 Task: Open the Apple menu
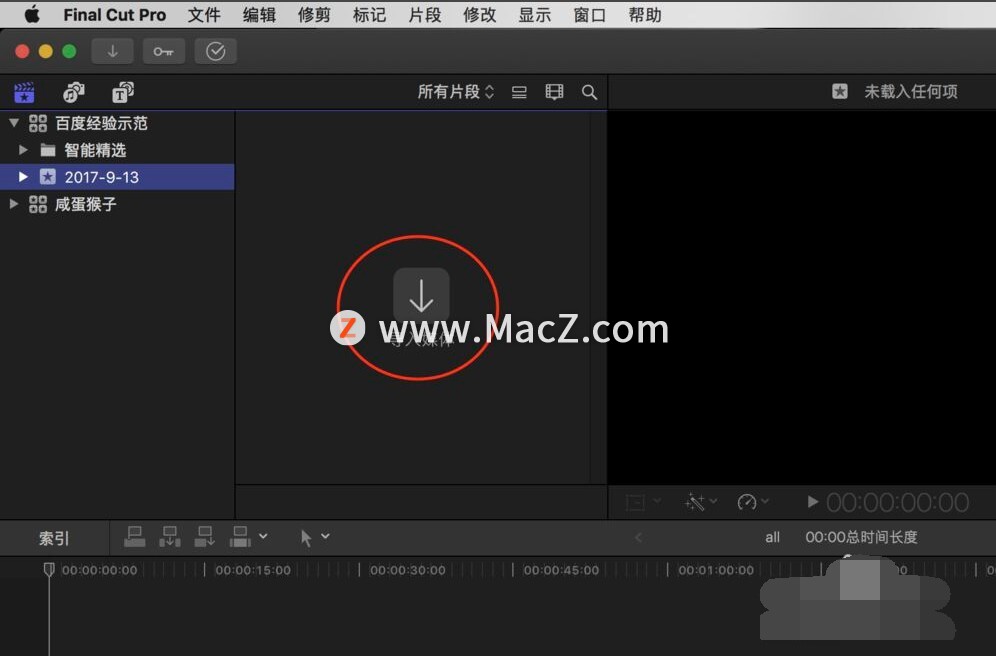coord(32,15)
